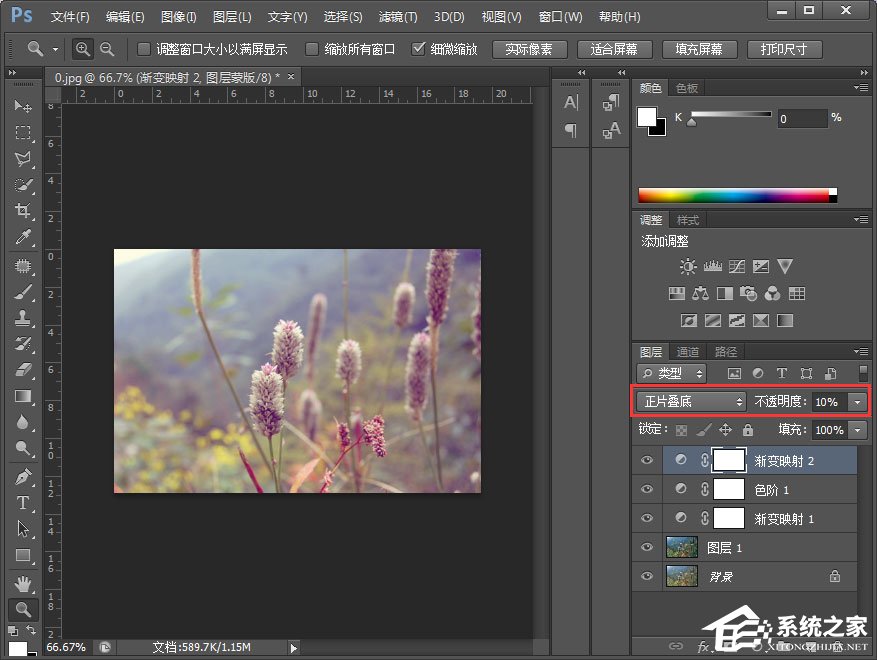The height and width of the screenshot is (660, 877).
Task: Open the Curves adjustment icon
Action: click(x=737, y=267)
